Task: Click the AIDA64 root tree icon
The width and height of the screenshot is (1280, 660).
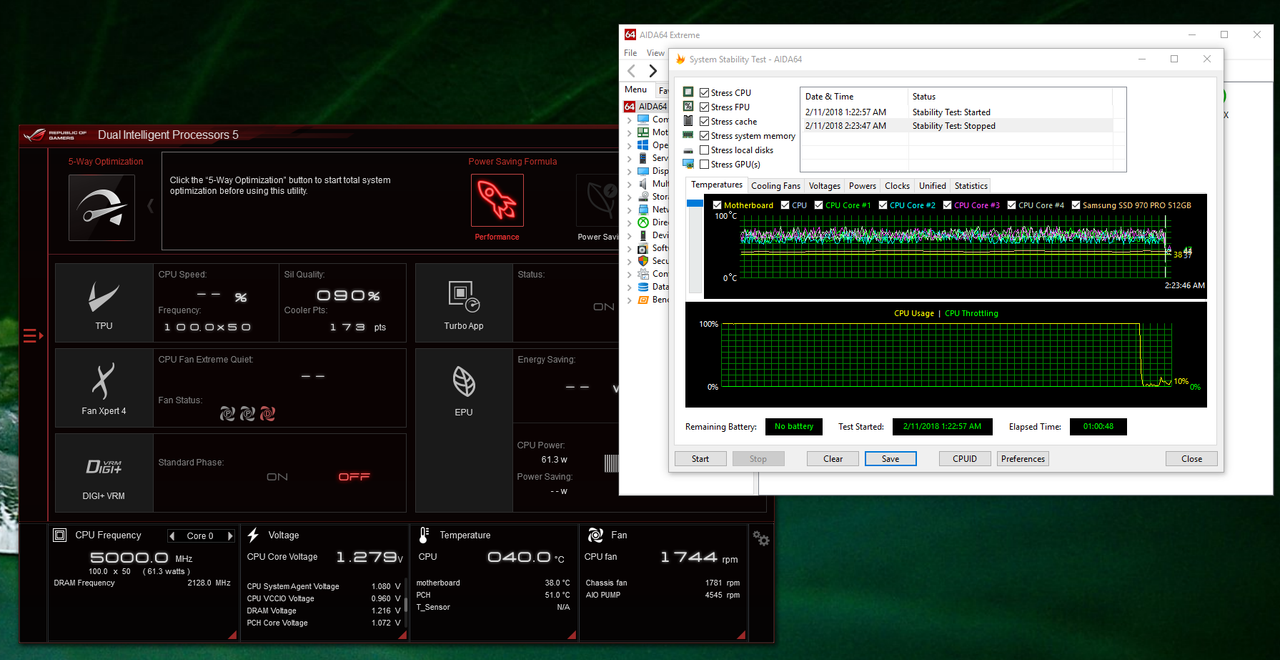Action: click(630, 106)
